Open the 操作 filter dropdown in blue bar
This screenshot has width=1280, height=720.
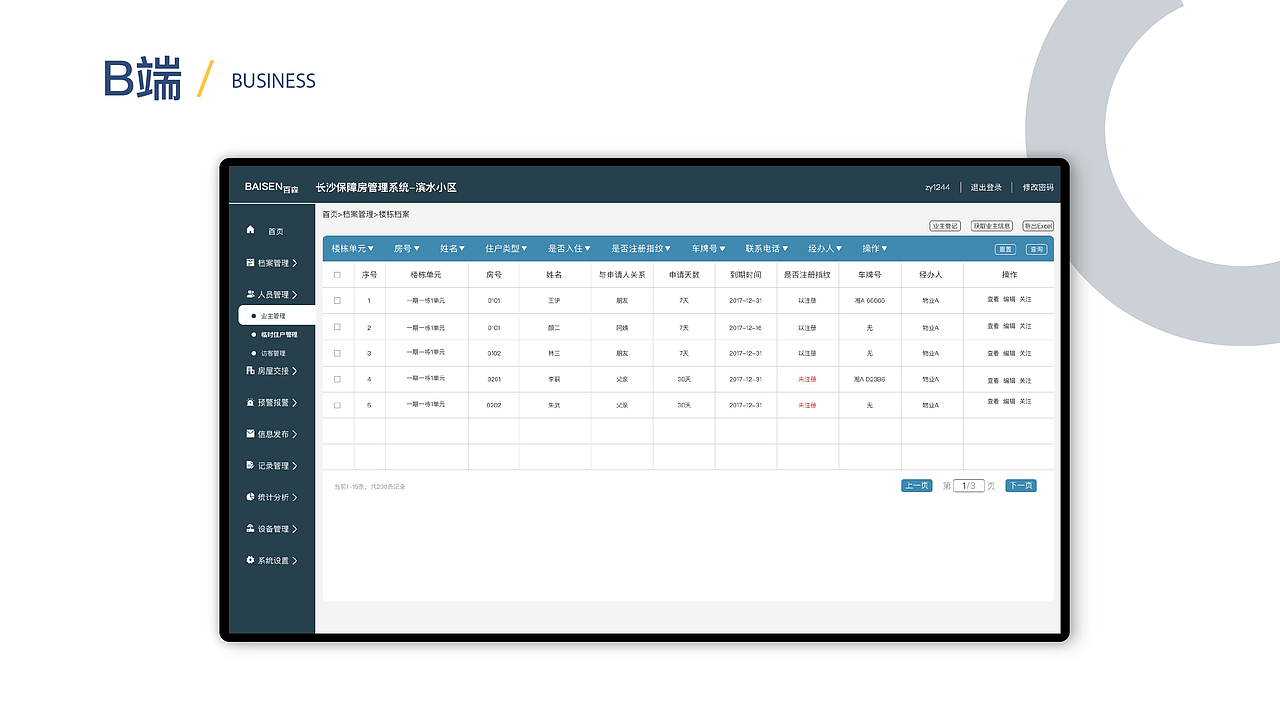pyautogui.click(x=875, y=249)
